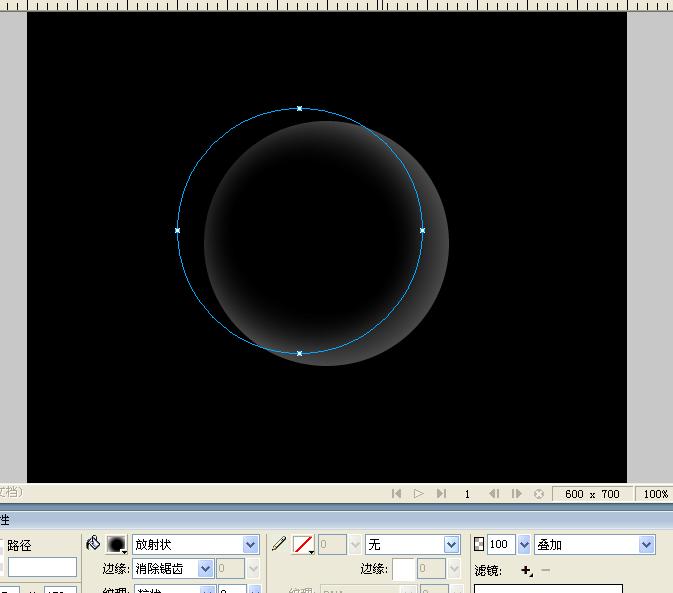673x593 pixels.
Task: Step to next frame
Action: tap(516, 493)
